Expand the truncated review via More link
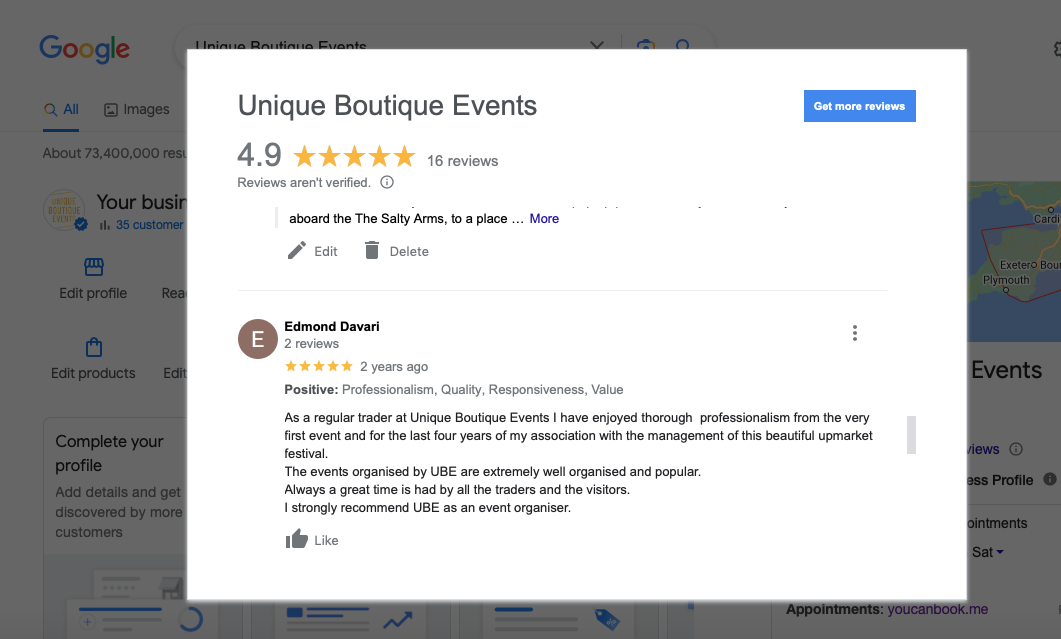The height and width of the screenshot is (639, 1061). pos(544,219)
